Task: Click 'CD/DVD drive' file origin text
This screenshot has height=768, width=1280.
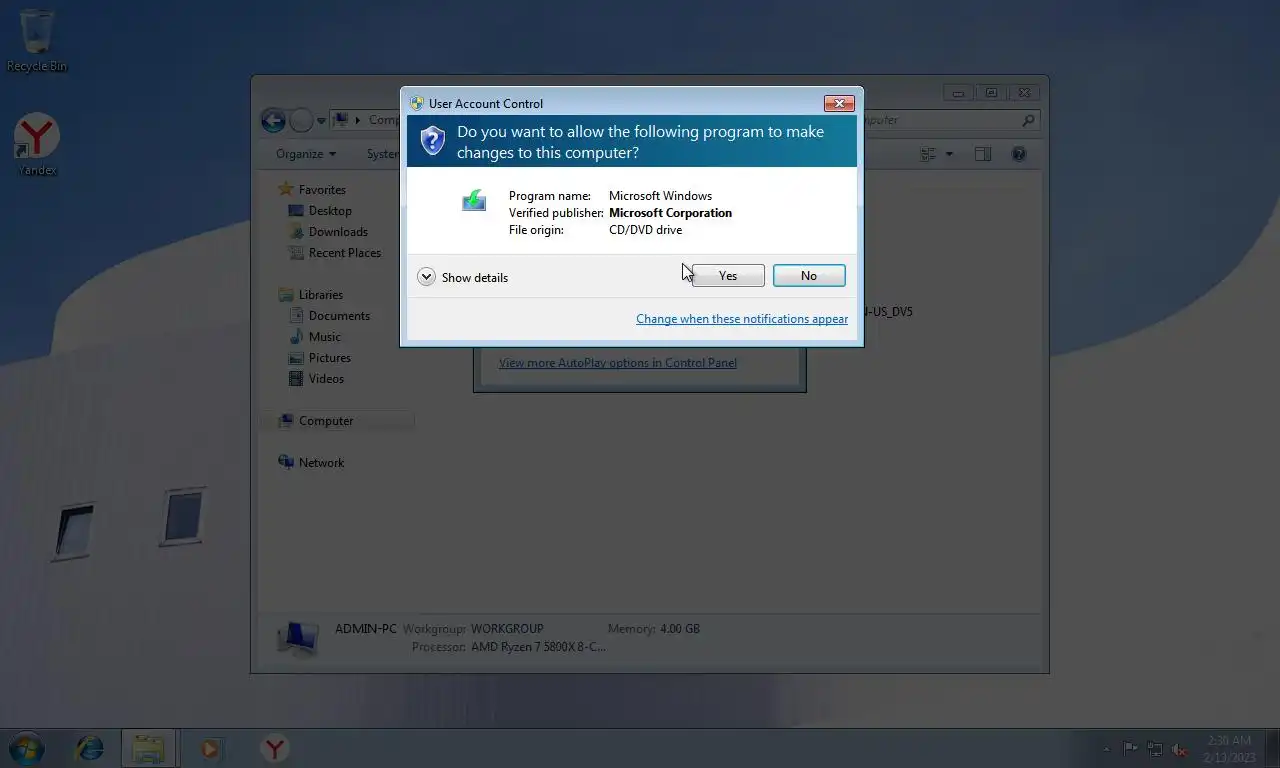Action: pos(645,230)
